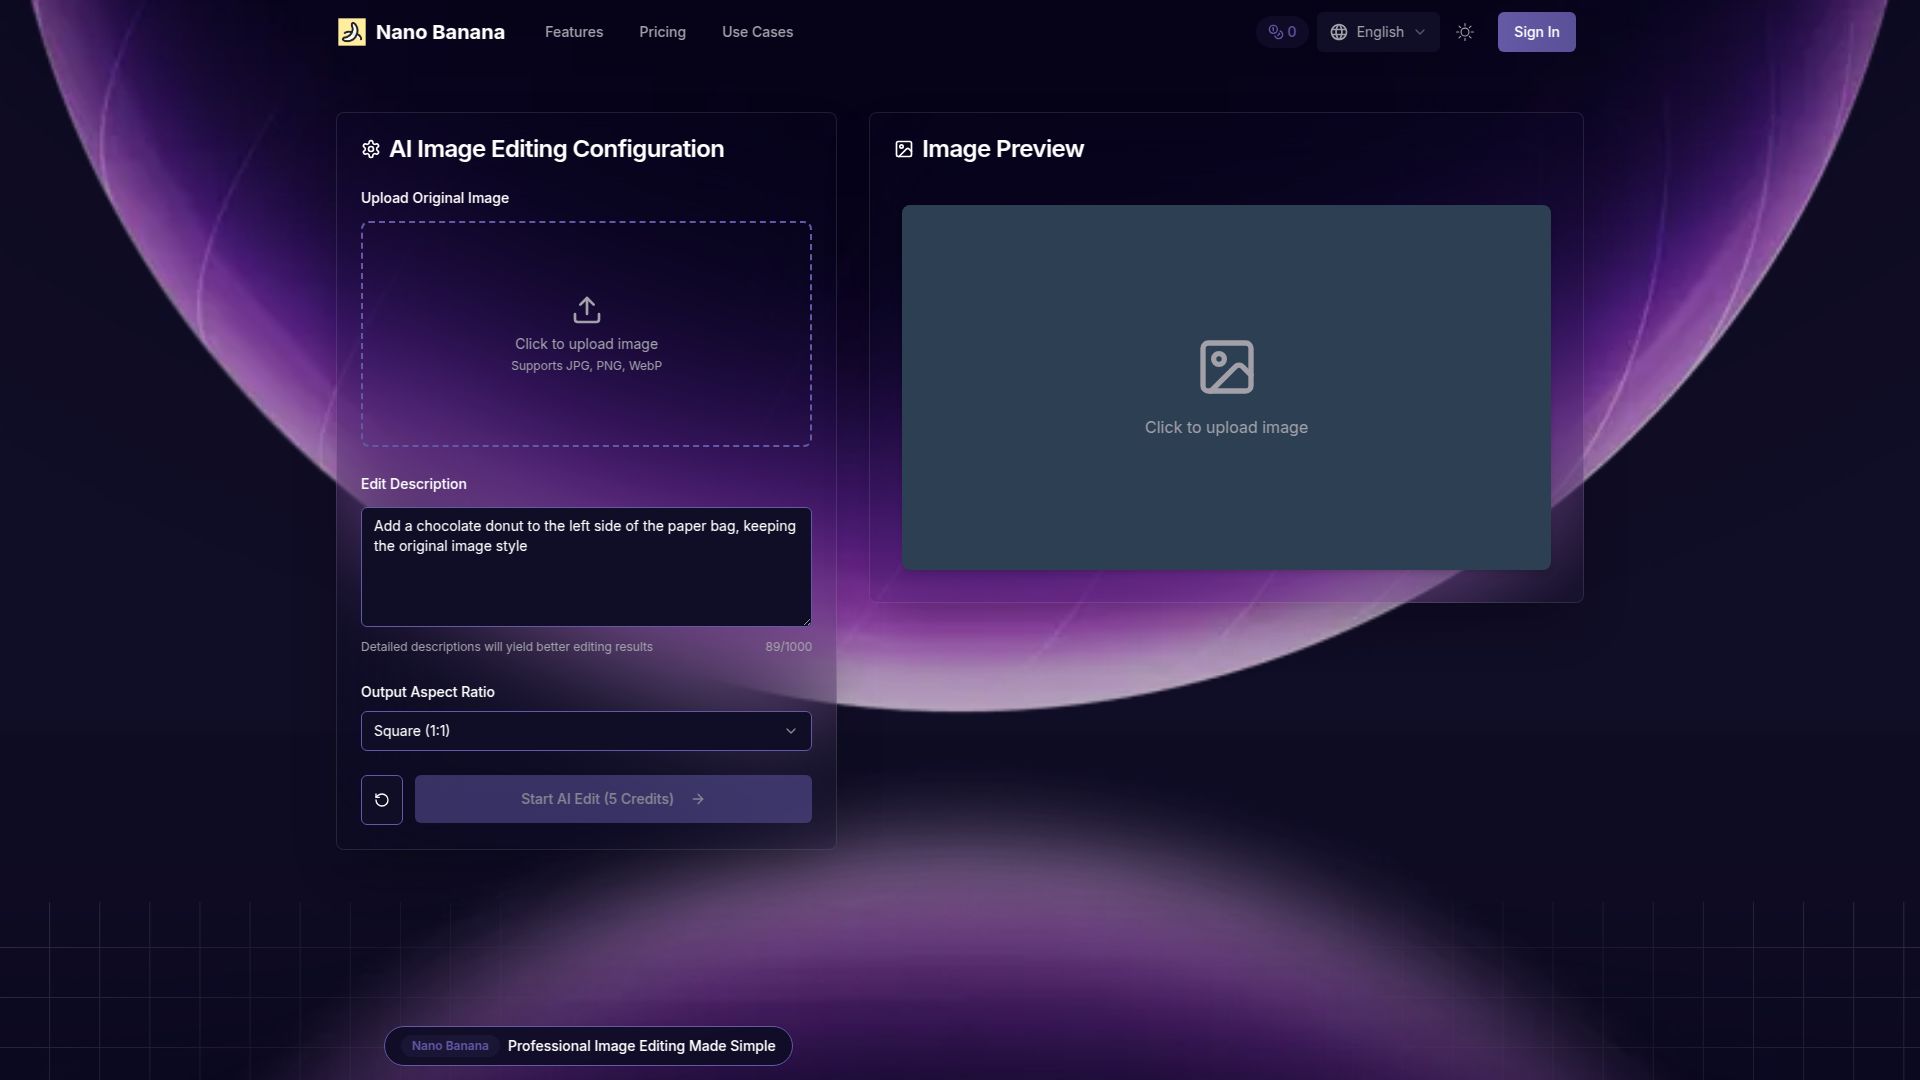This screenshot has height=1080, width=1920.
Task: Toggle light/dark theme sun icon
Action: point(1465,32)
